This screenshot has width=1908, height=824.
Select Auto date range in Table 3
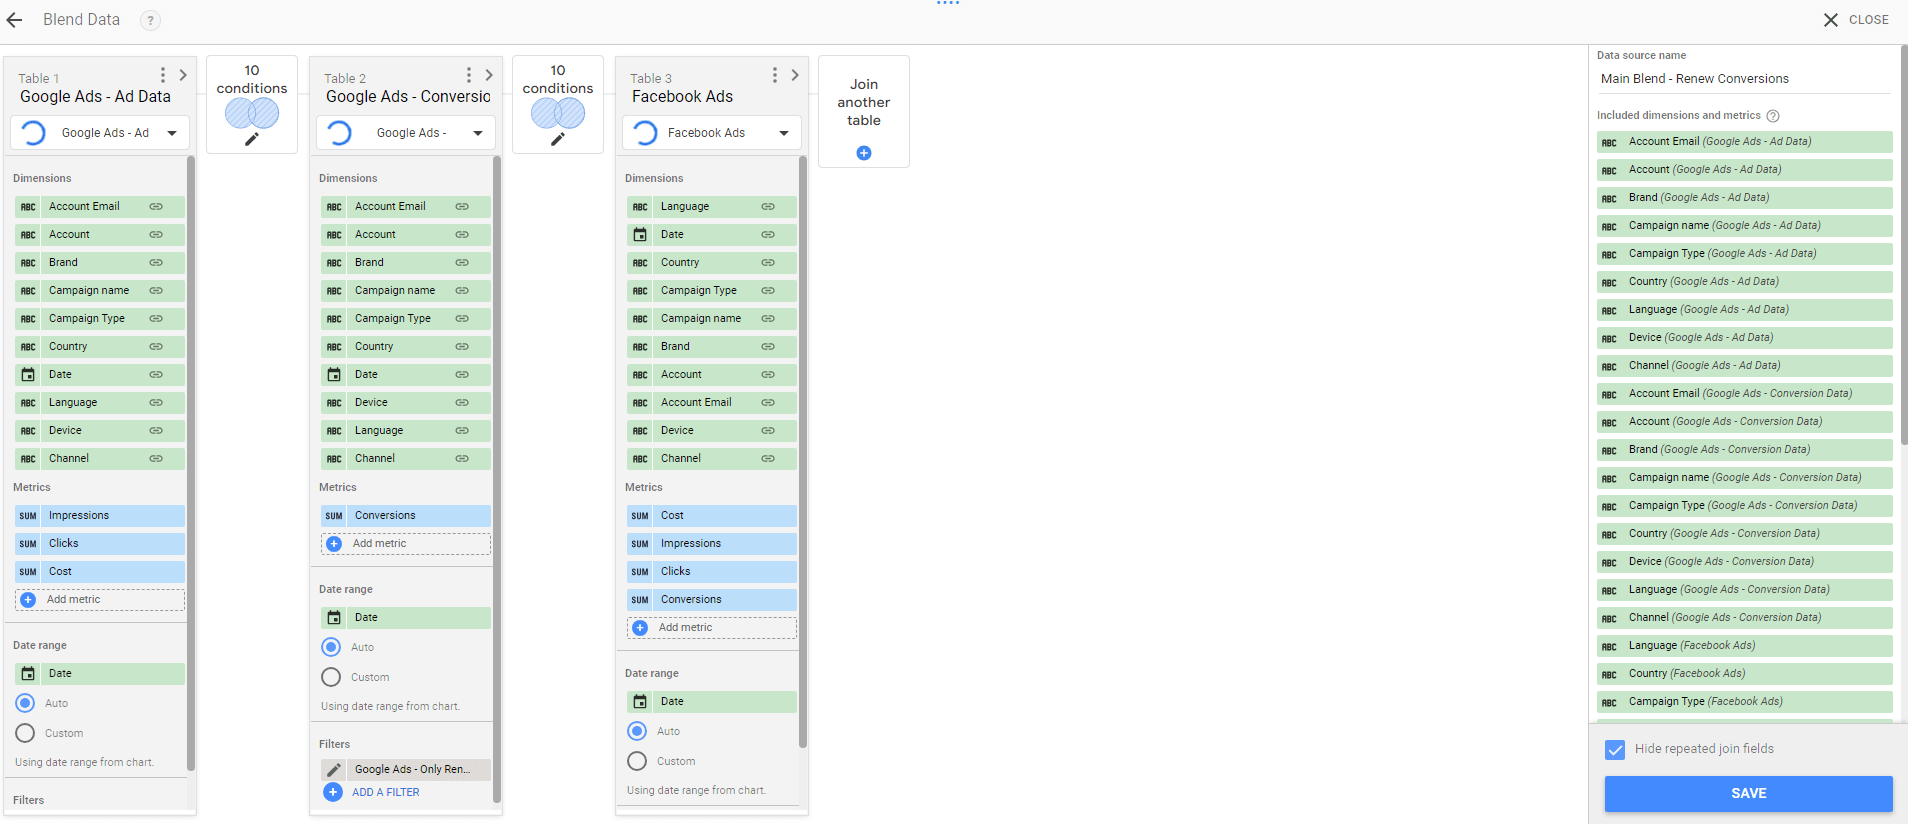tap(638, 731)
